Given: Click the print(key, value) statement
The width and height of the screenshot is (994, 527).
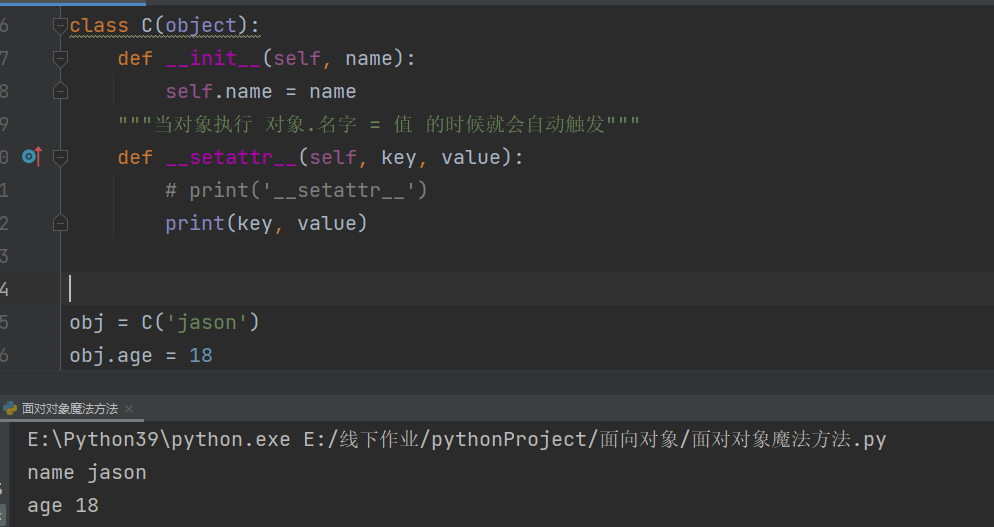Looking at the screenshot, I should [x=266, y=223].
